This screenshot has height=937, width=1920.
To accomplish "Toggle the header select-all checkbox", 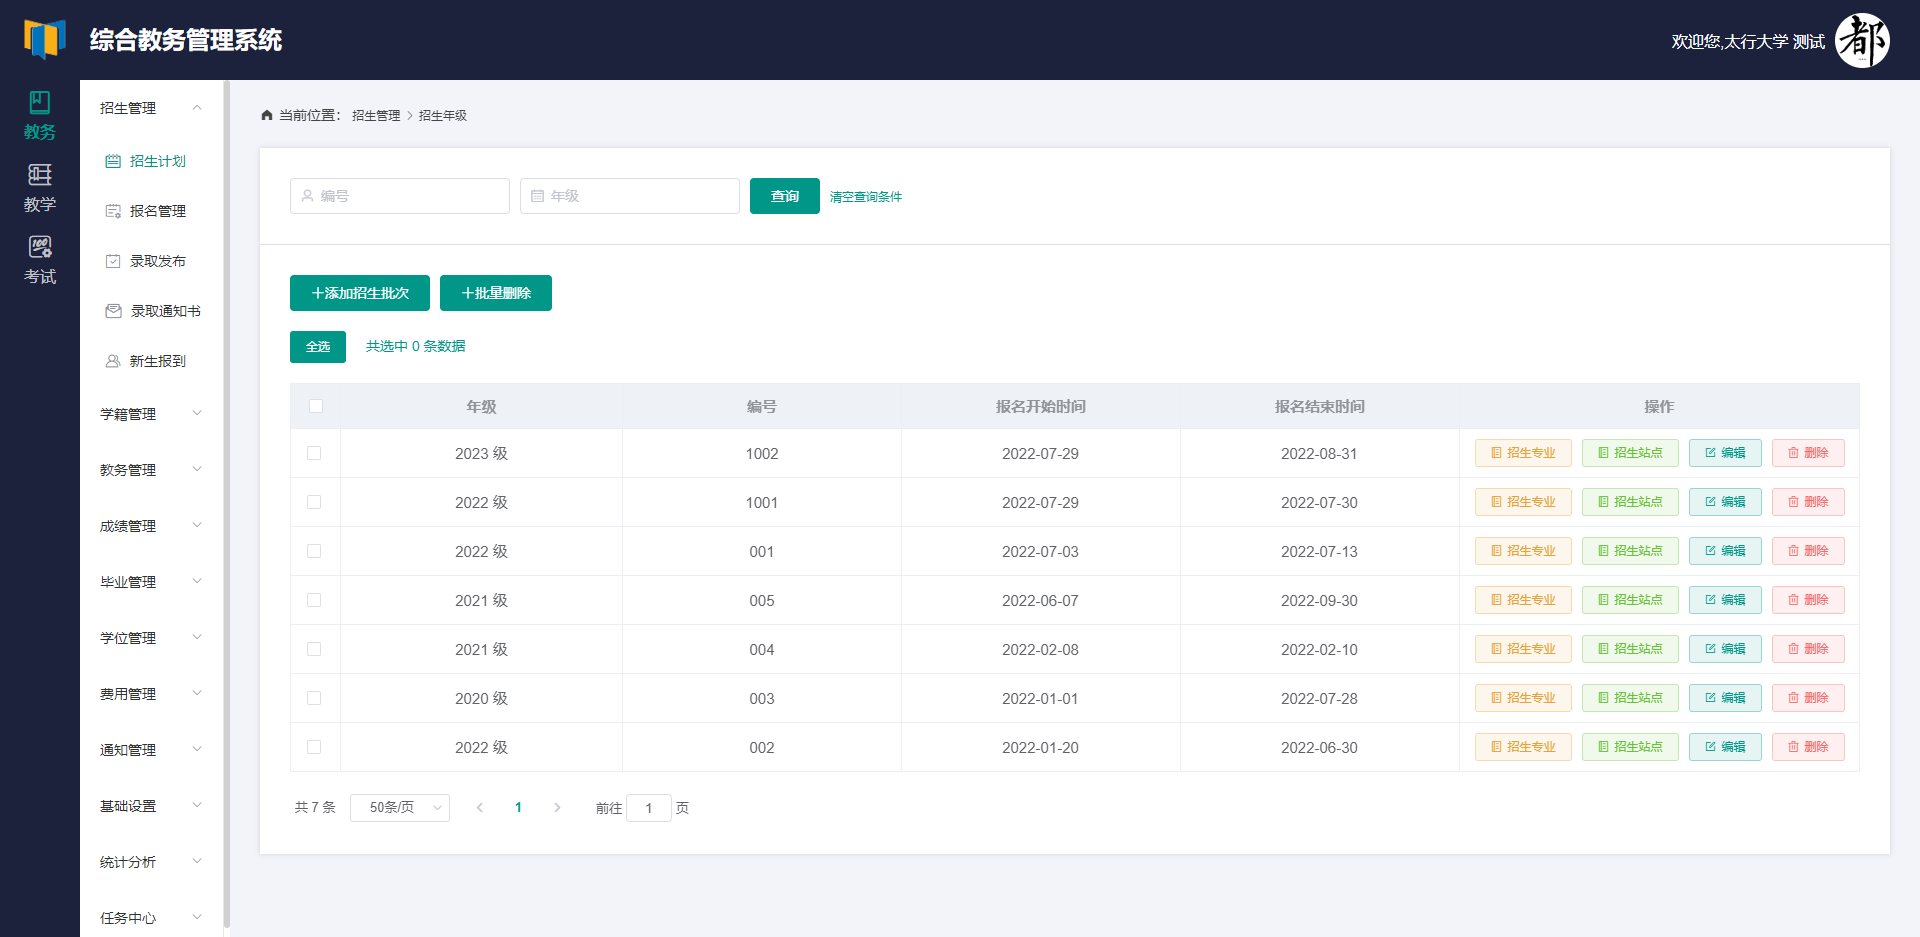I will (x=316, y=406).
